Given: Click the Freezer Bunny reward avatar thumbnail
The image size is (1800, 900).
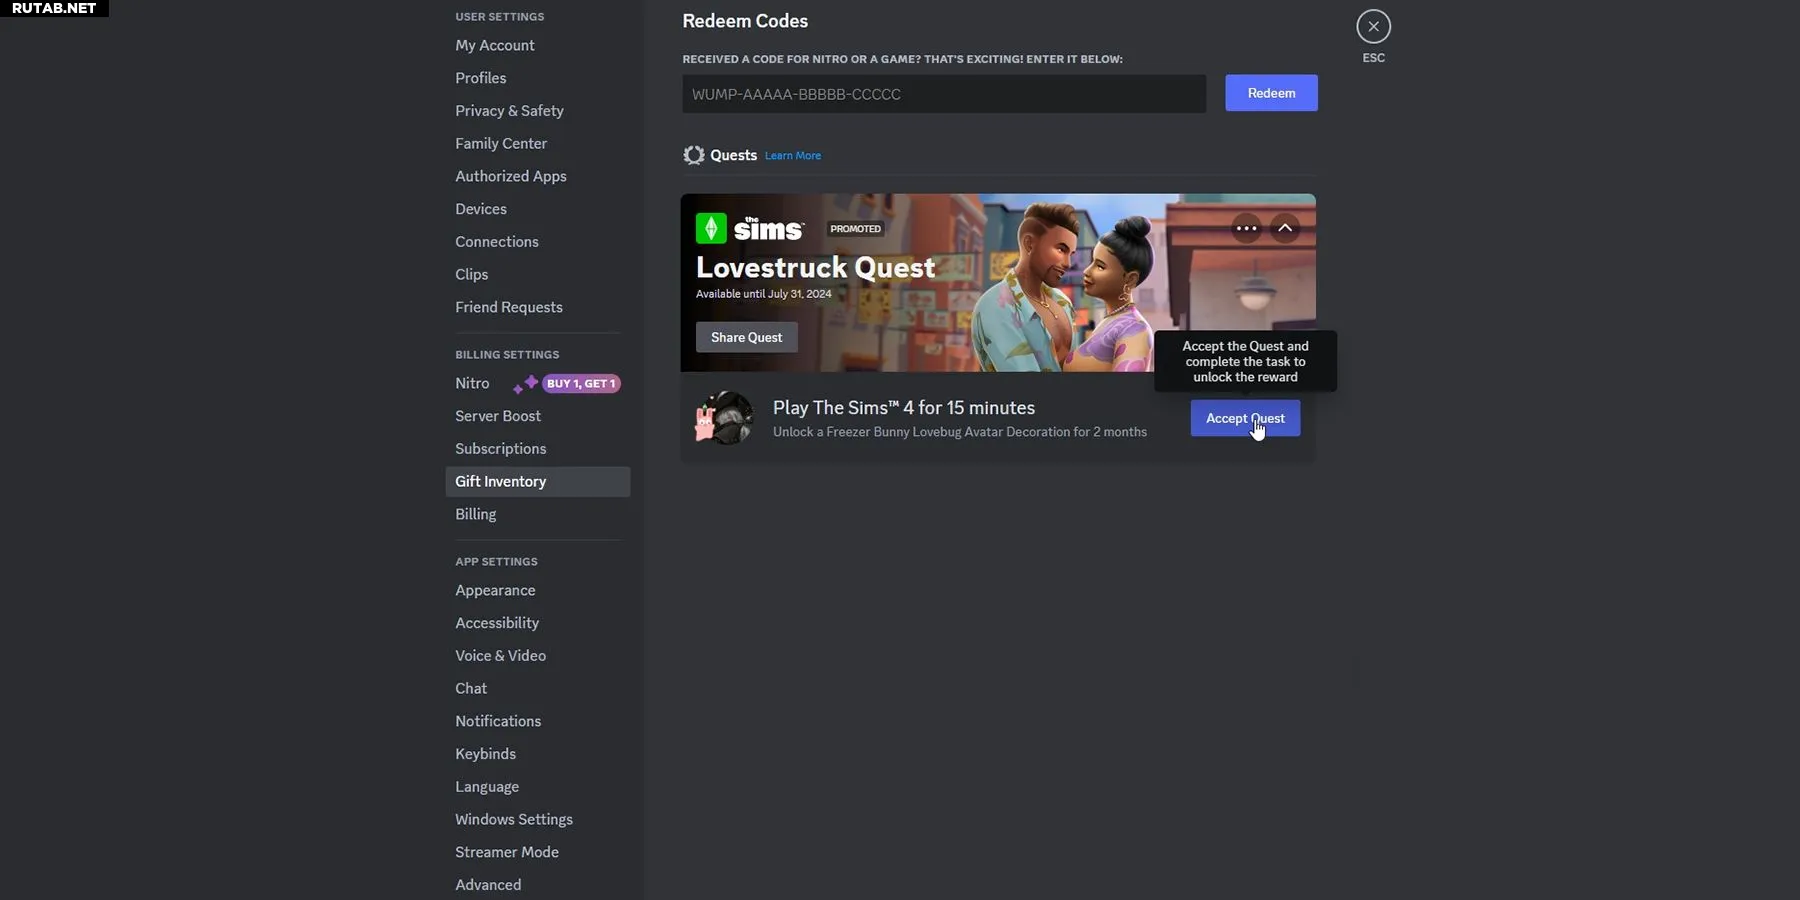Looking at the screenshot, I should [724, 418].
